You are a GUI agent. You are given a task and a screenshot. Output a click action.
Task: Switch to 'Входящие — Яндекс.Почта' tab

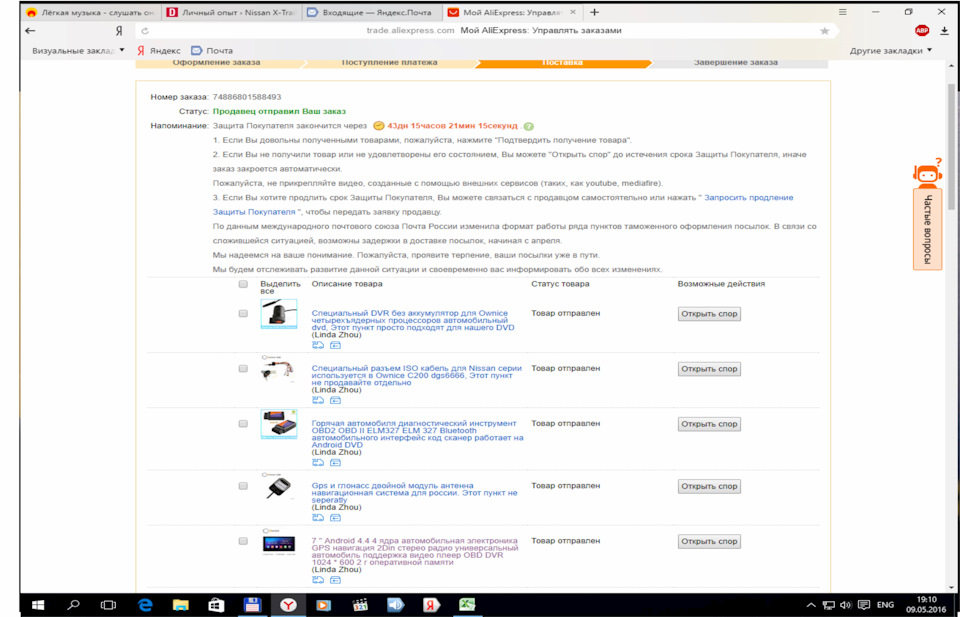[372, 12]
